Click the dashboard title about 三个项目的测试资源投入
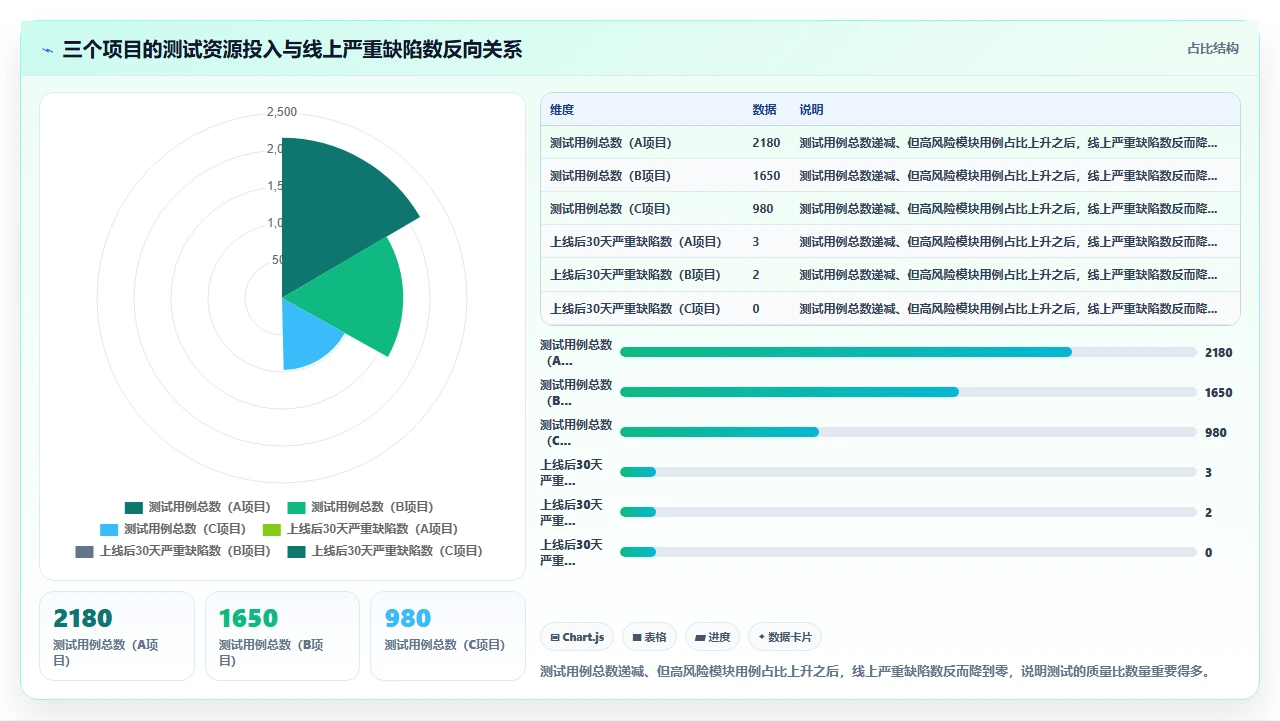 point(292,50)
